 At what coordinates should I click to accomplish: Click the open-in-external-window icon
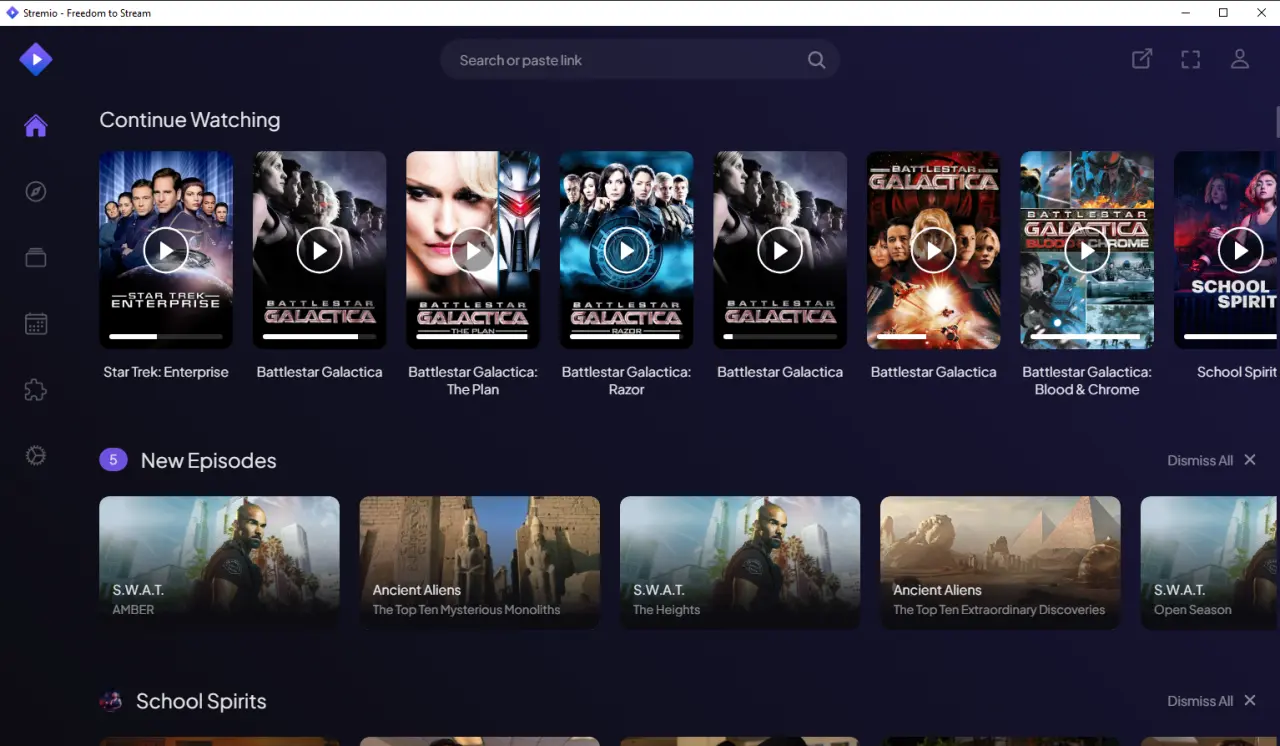click(1142, 59)
